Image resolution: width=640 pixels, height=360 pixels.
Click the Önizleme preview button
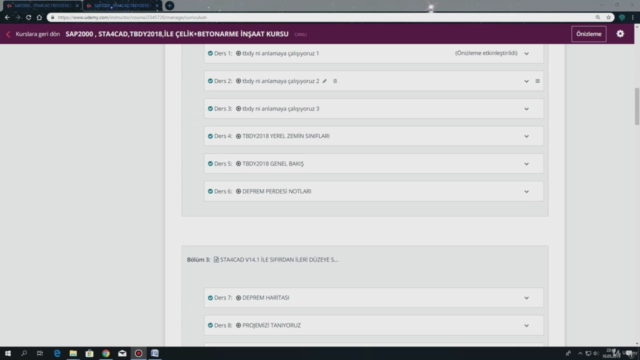coord(589,34)
